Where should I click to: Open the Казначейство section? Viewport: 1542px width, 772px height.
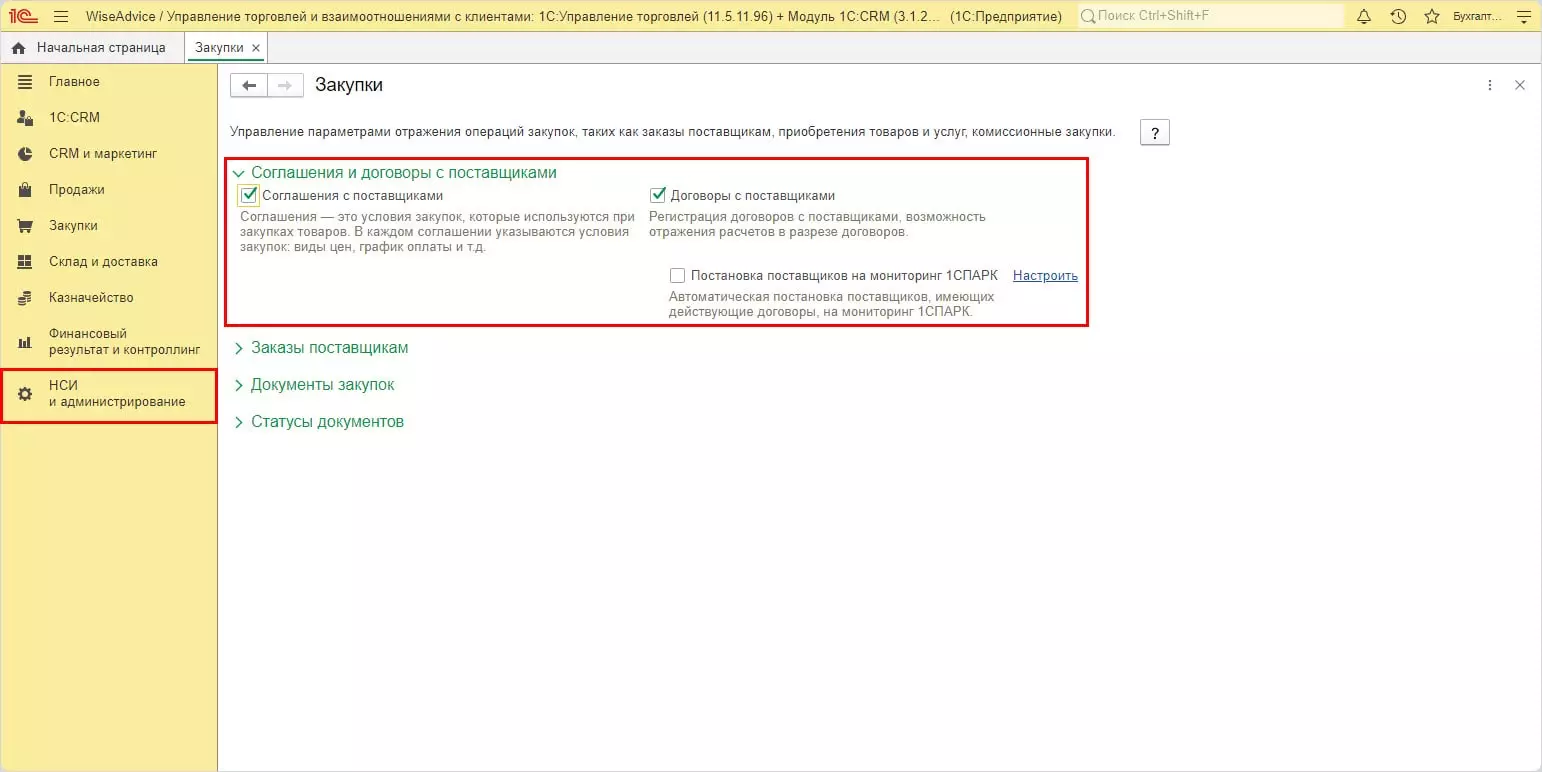pos(109,298)
